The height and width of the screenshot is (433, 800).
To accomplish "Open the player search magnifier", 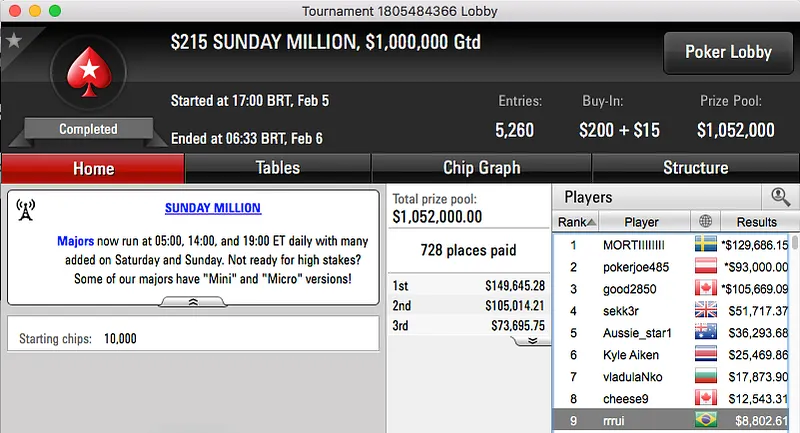I will coord(779,197).
